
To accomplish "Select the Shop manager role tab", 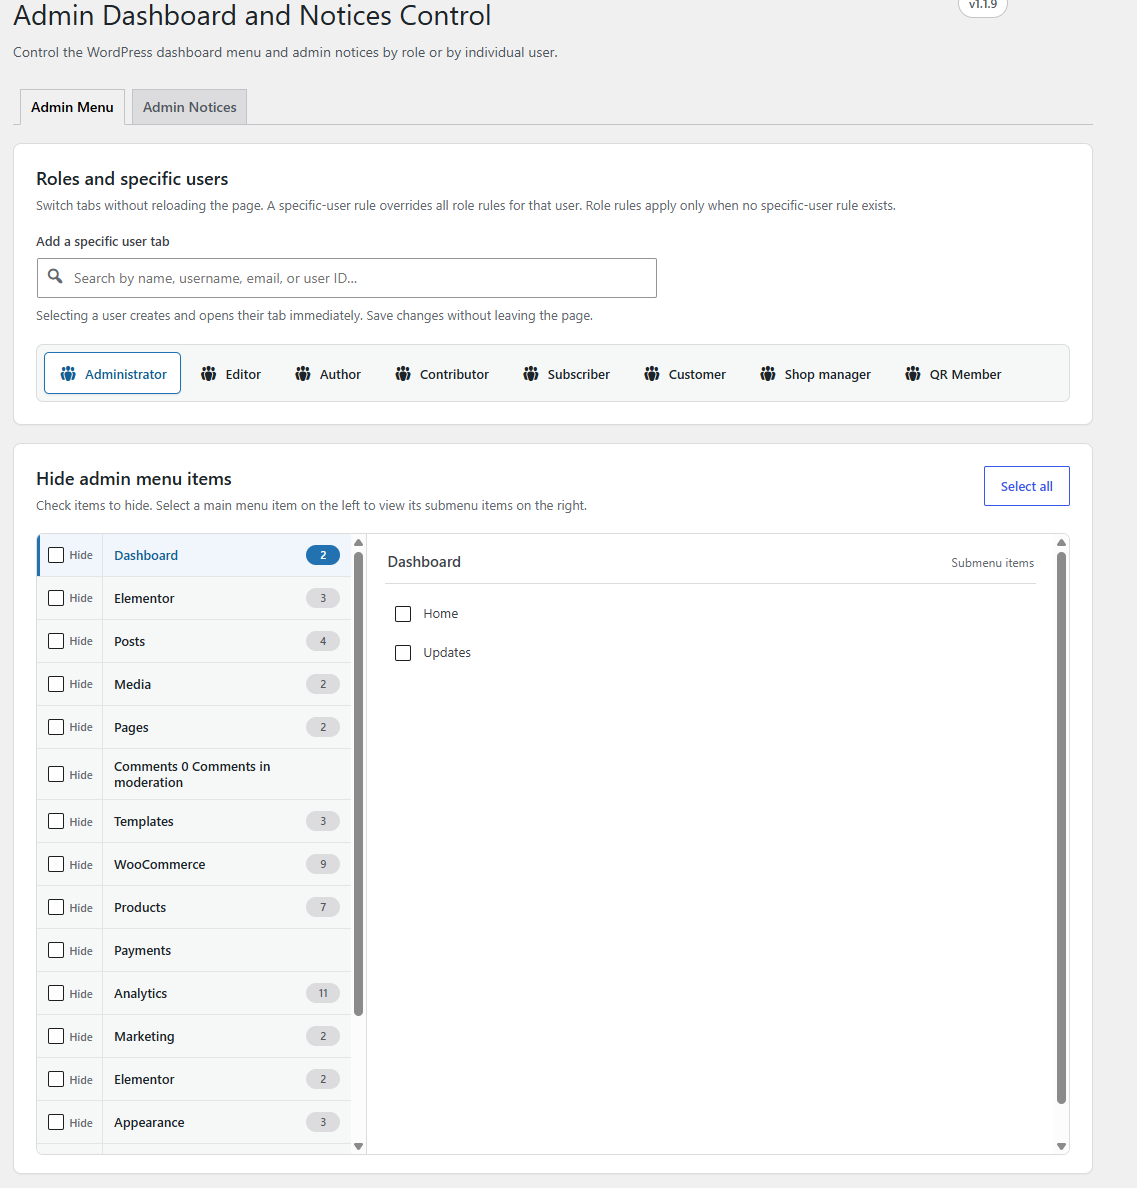I will point(815,374).
